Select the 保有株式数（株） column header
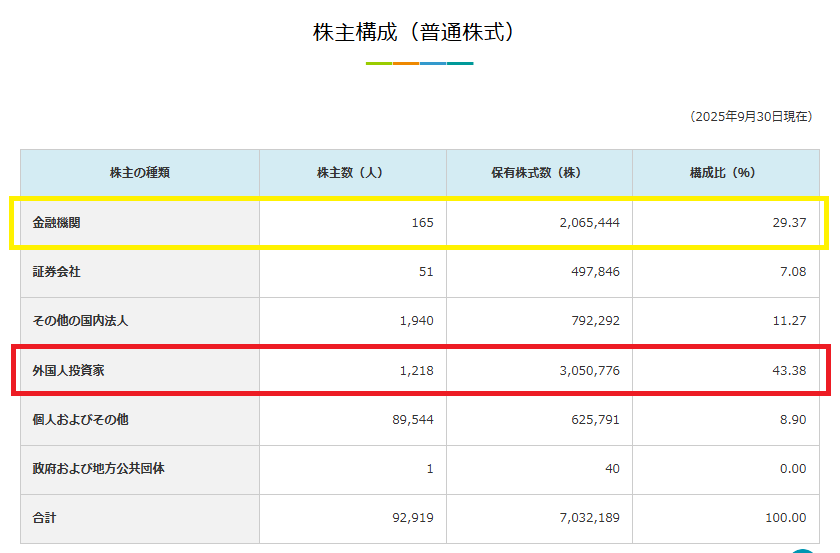 coord(539,173)
